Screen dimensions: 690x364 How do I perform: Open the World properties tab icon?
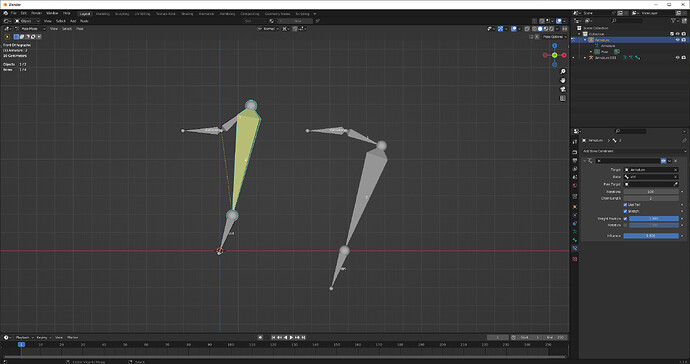pos(575,185)
